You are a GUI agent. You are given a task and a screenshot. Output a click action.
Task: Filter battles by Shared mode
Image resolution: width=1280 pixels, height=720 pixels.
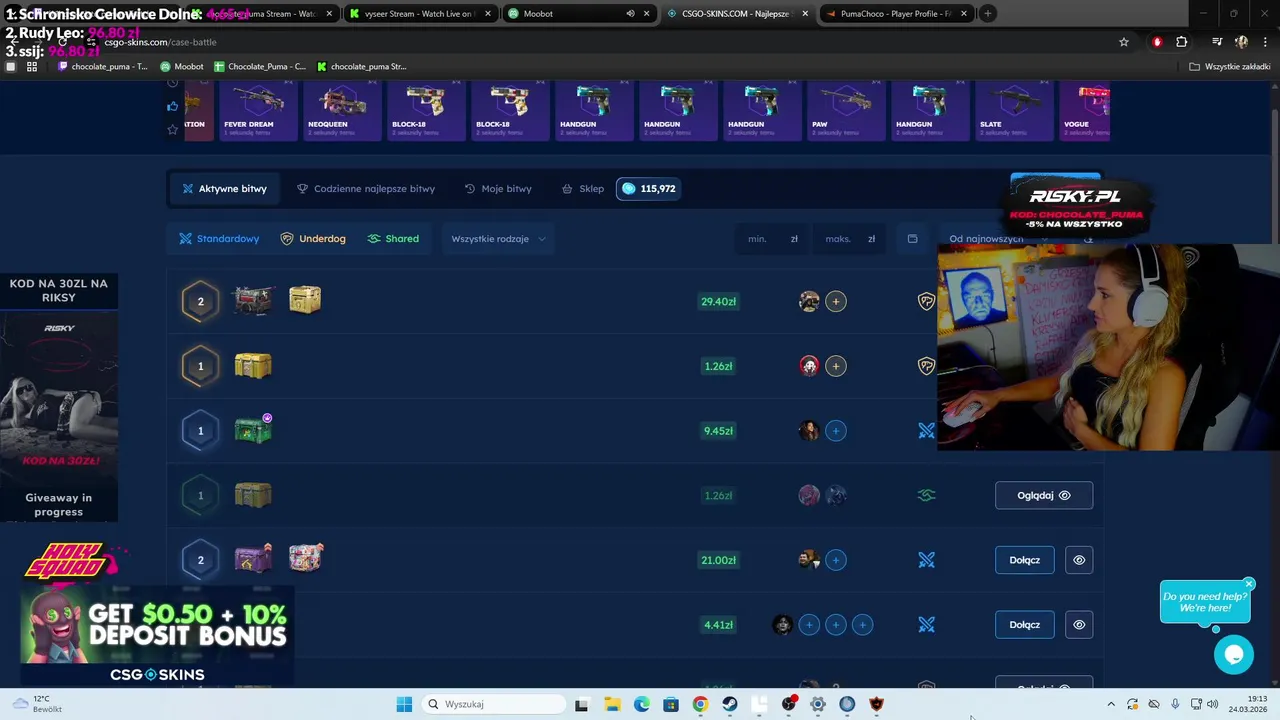(x=393, y=238)
